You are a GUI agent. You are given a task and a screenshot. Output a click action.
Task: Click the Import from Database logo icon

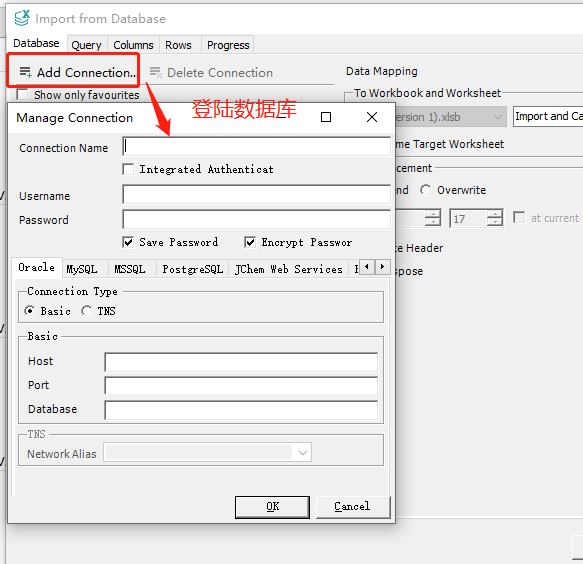(22, 18)
